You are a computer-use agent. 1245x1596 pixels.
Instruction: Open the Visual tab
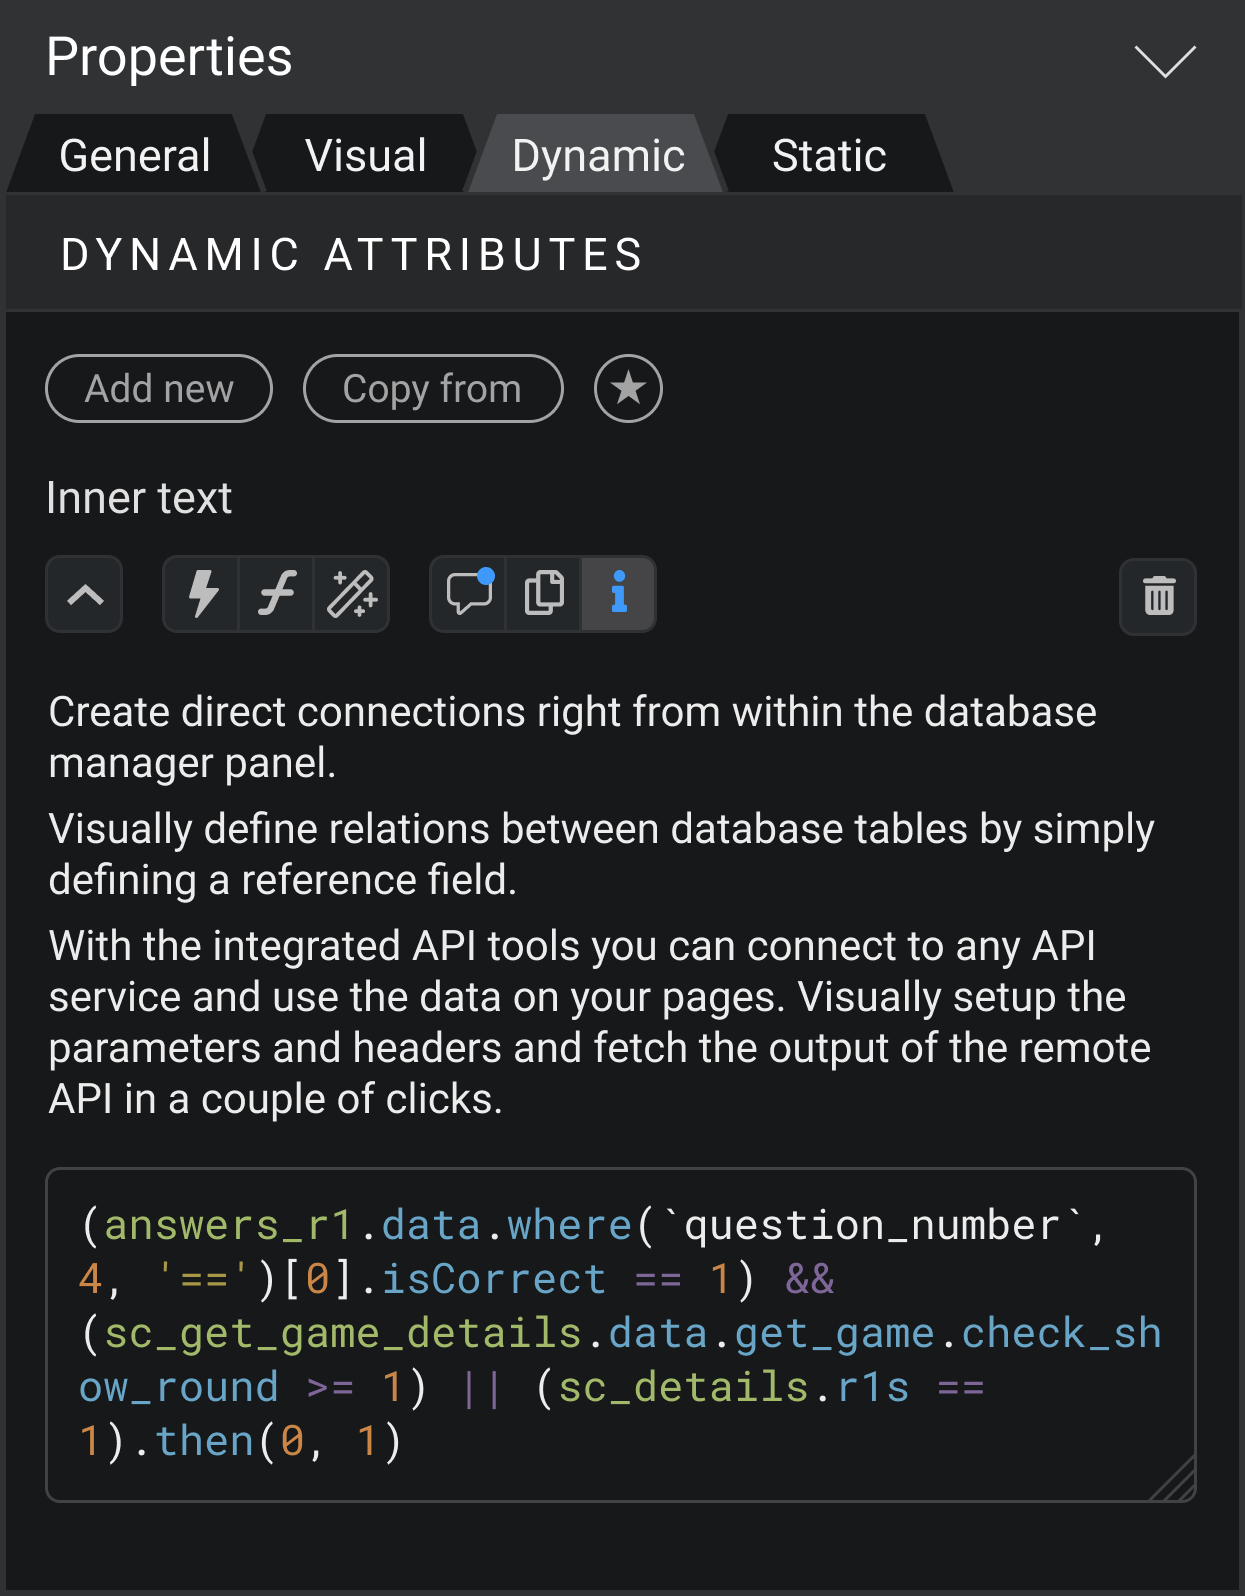[x=366, y=156]
